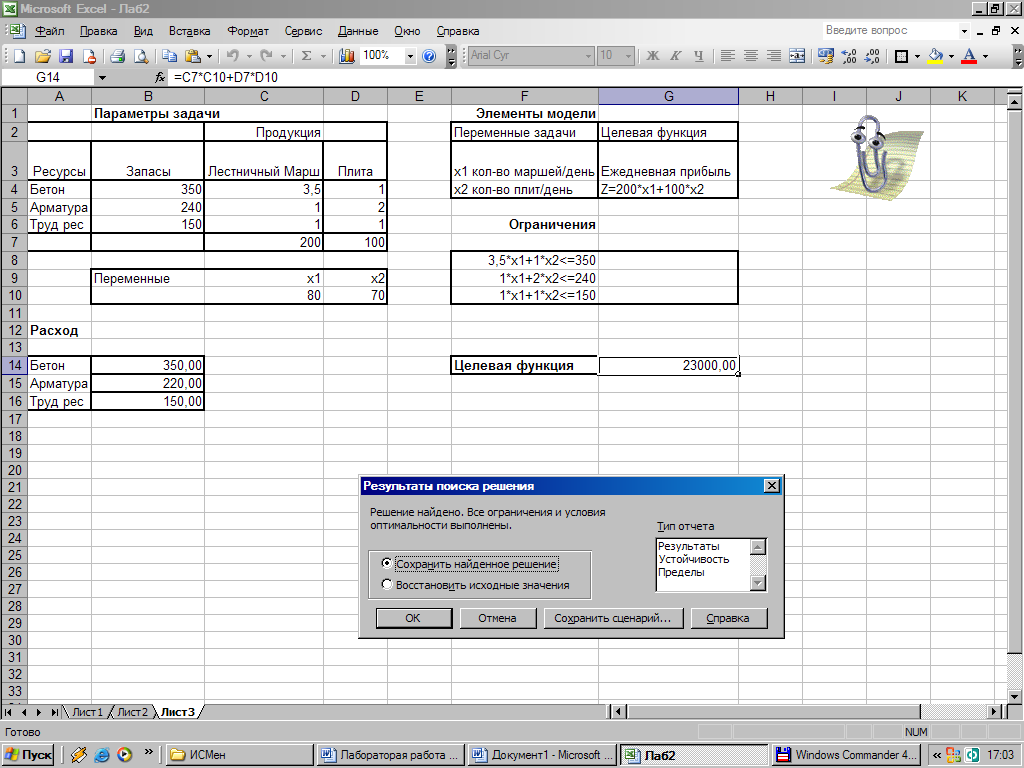
Task: Open the zoom percentage 100% dropdown
Action: [410, 56]
